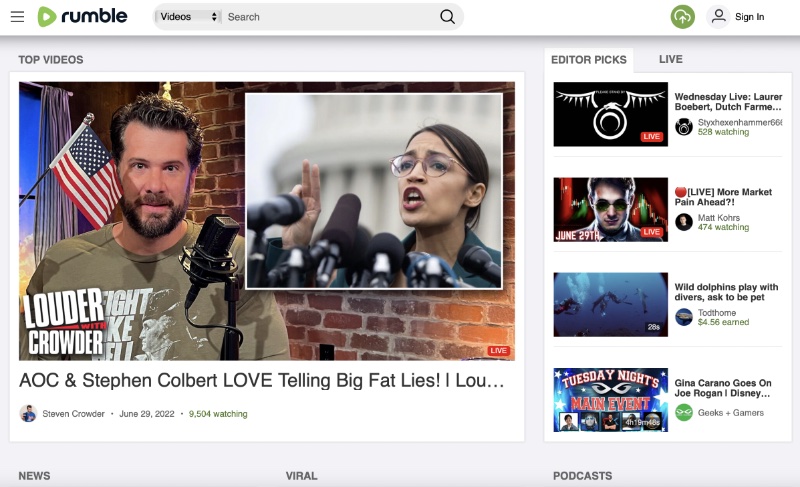Open the Louder with Crowder featured thumbnail
The width and height of the screenshot is (800, 487).
[x=267, y=221]
